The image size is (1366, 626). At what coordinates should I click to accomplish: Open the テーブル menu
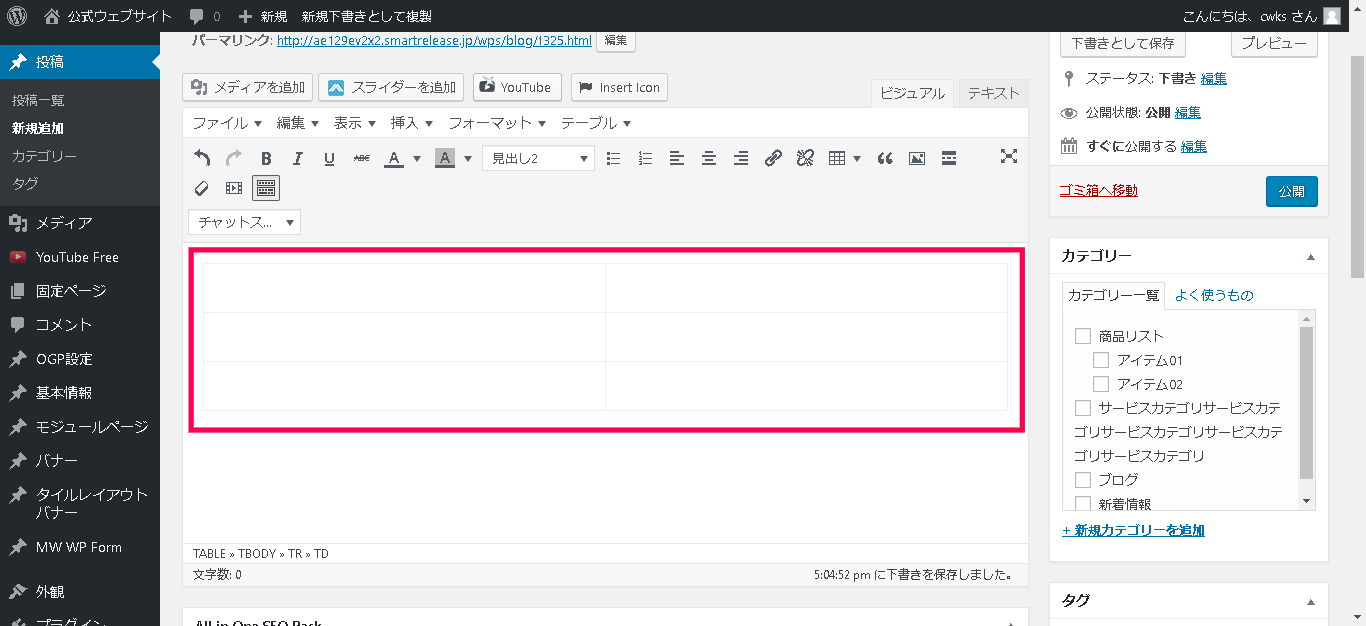pyautogui.click(x=595, y=123)
